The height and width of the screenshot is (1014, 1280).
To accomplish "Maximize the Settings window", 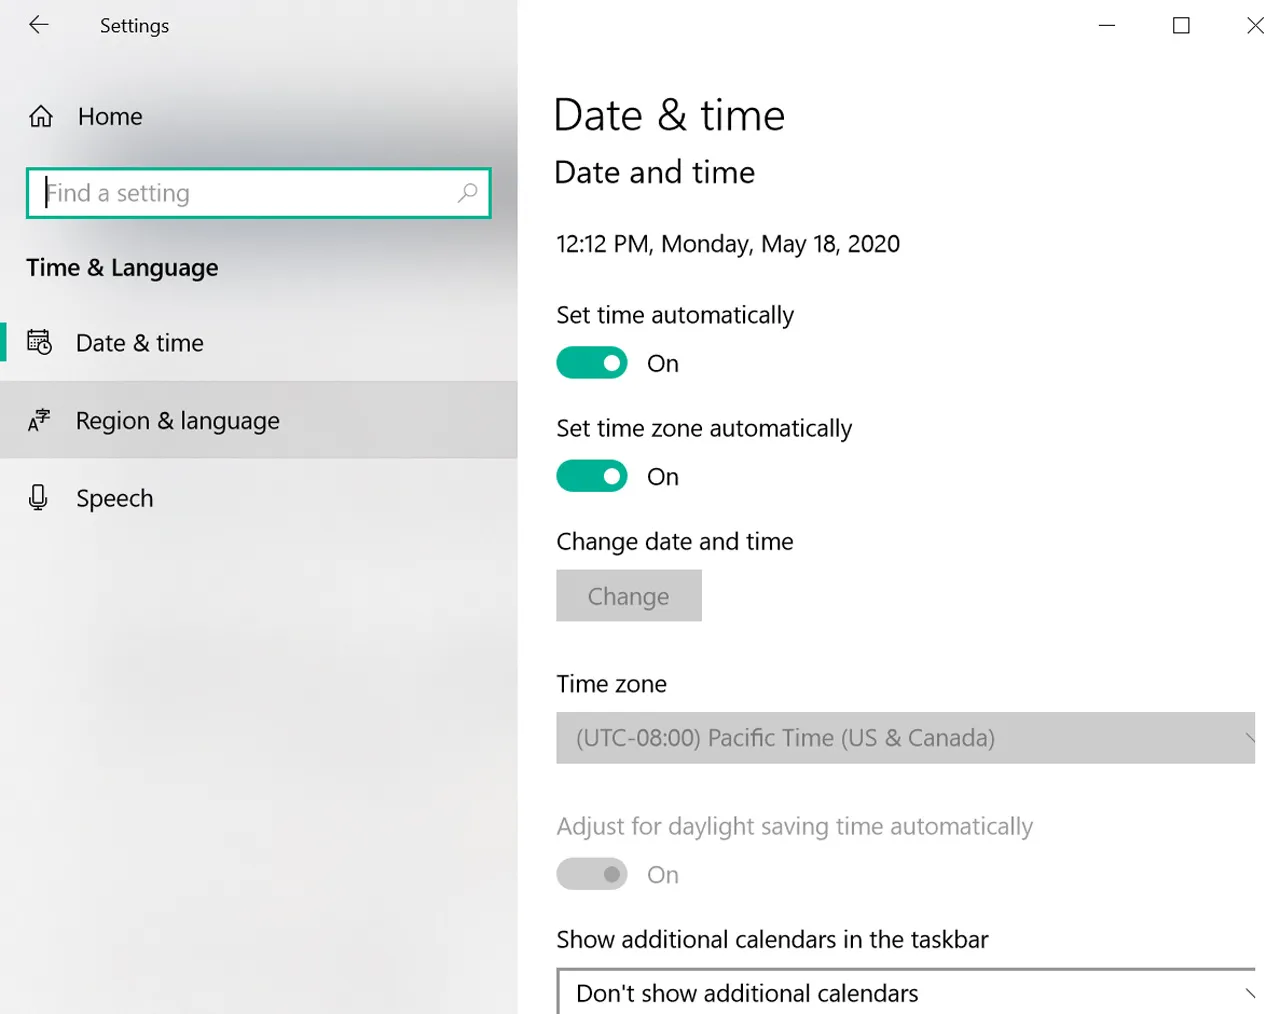I will [x=1181, y=25].
